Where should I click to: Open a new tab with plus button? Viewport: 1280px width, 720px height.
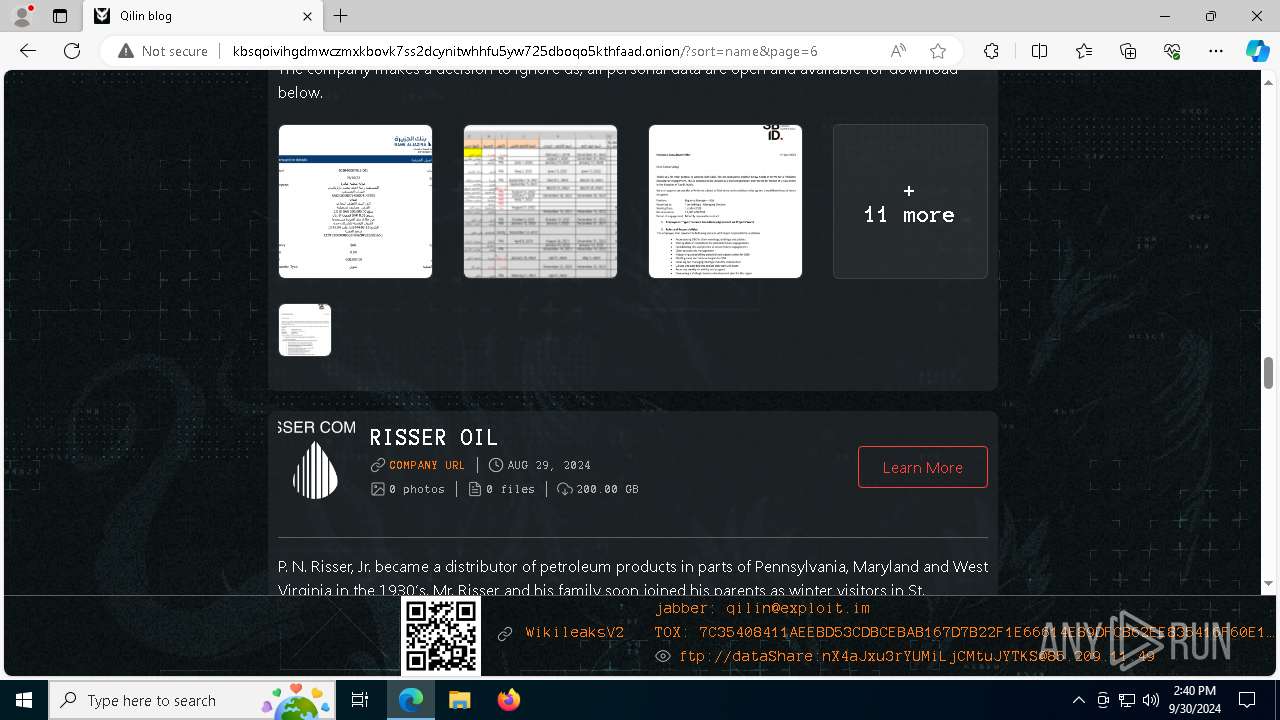pos(341,16)
